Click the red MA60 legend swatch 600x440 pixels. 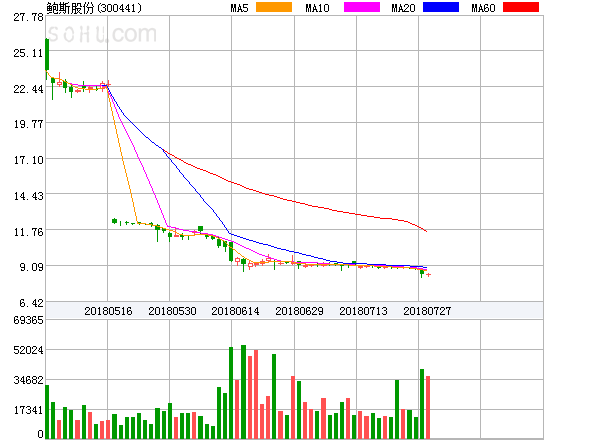click(x=521, y=7)
